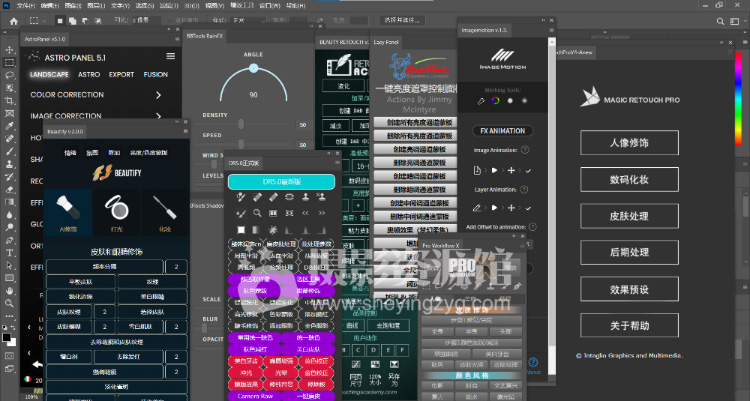750x401 pixels.
Task: Open the LANDSCAPE tab in Astro Panel
Action: (x=49, y=75)
